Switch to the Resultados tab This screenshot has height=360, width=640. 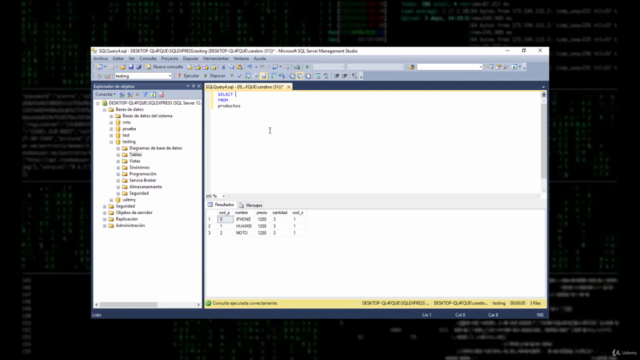pyautogui.click(x=221, y=204)
